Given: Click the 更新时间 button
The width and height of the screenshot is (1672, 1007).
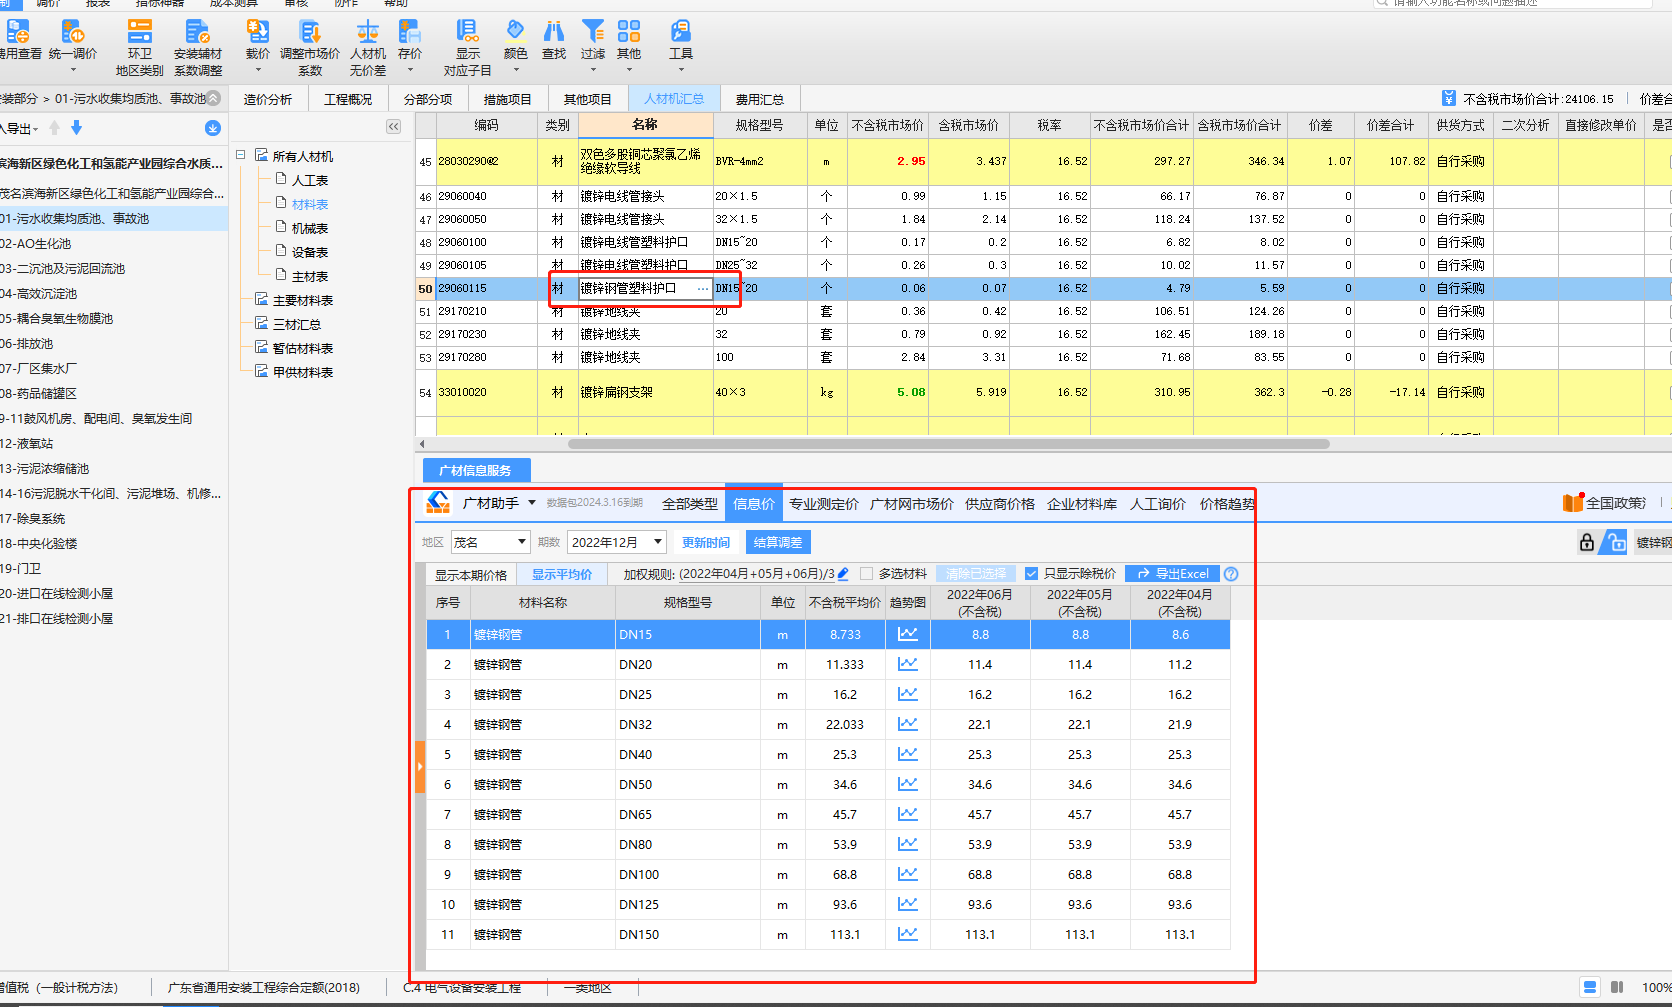Looking at the screenshot, I should point(706,542).
